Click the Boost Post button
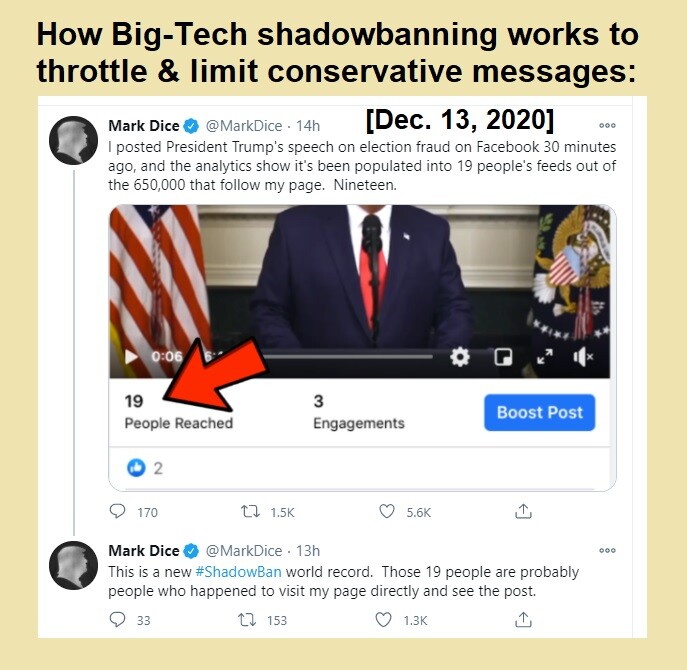The width and height of the screenshot is (687, 670). [539, 412]
